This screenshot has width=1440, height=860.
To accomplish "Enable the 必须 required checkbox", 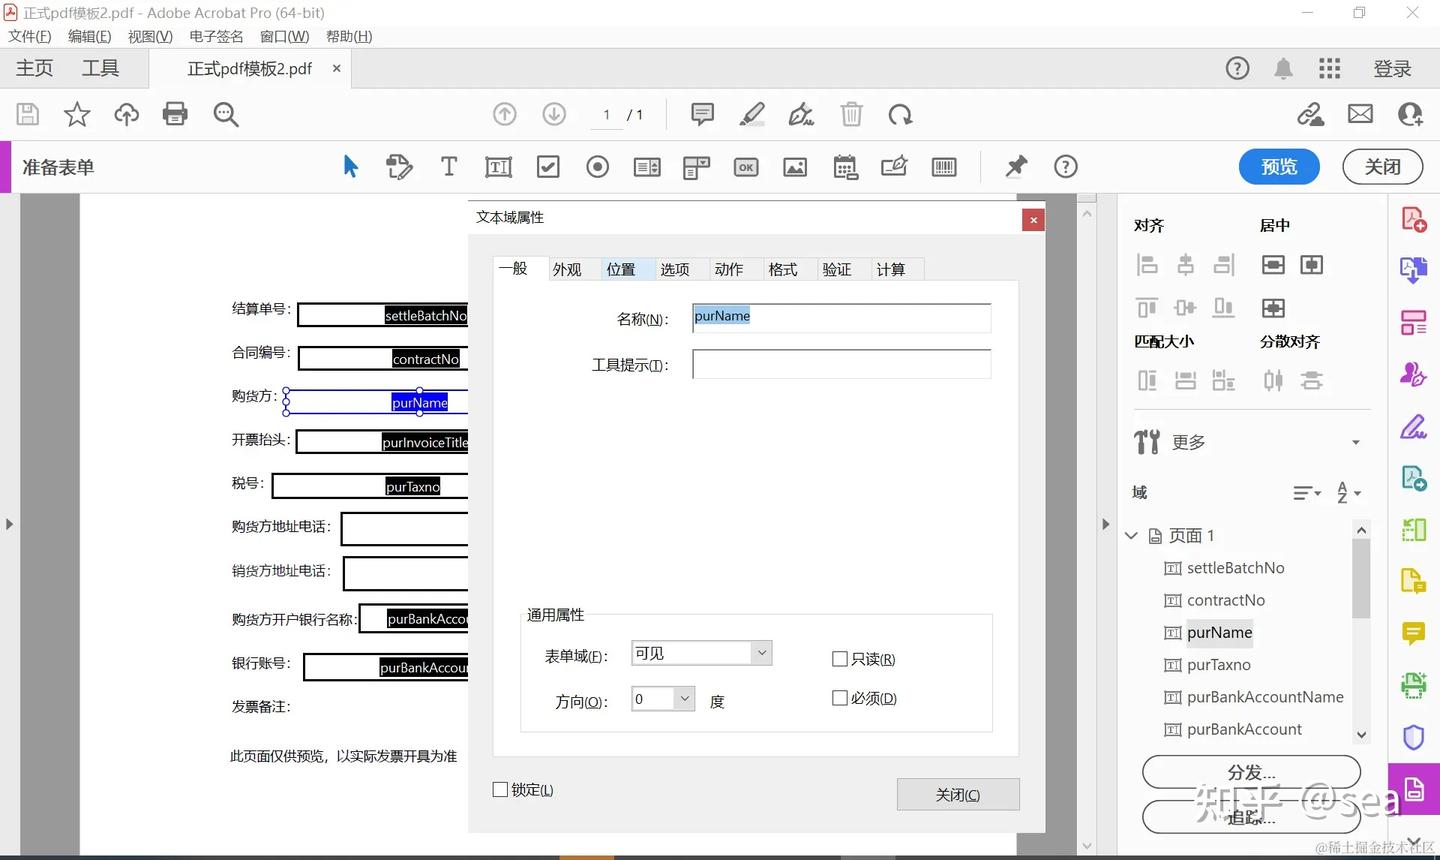I will point(840,697).
